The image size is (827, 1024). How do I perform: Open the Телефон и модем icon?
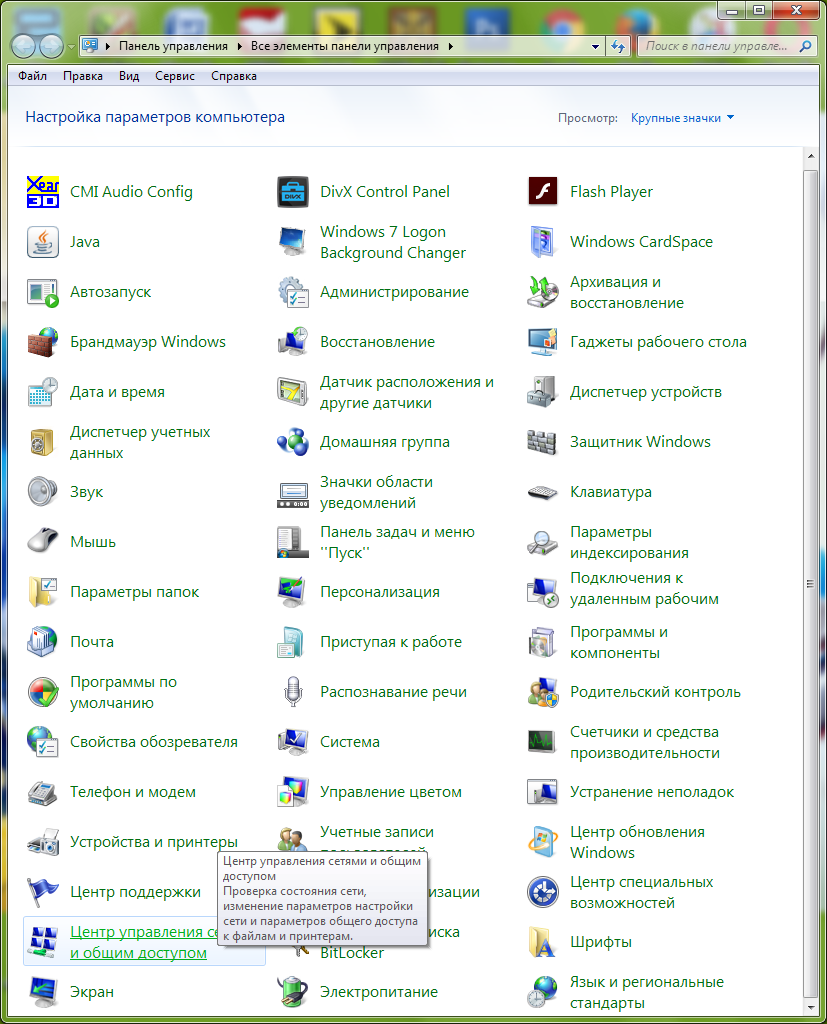(x=42, y=792)
